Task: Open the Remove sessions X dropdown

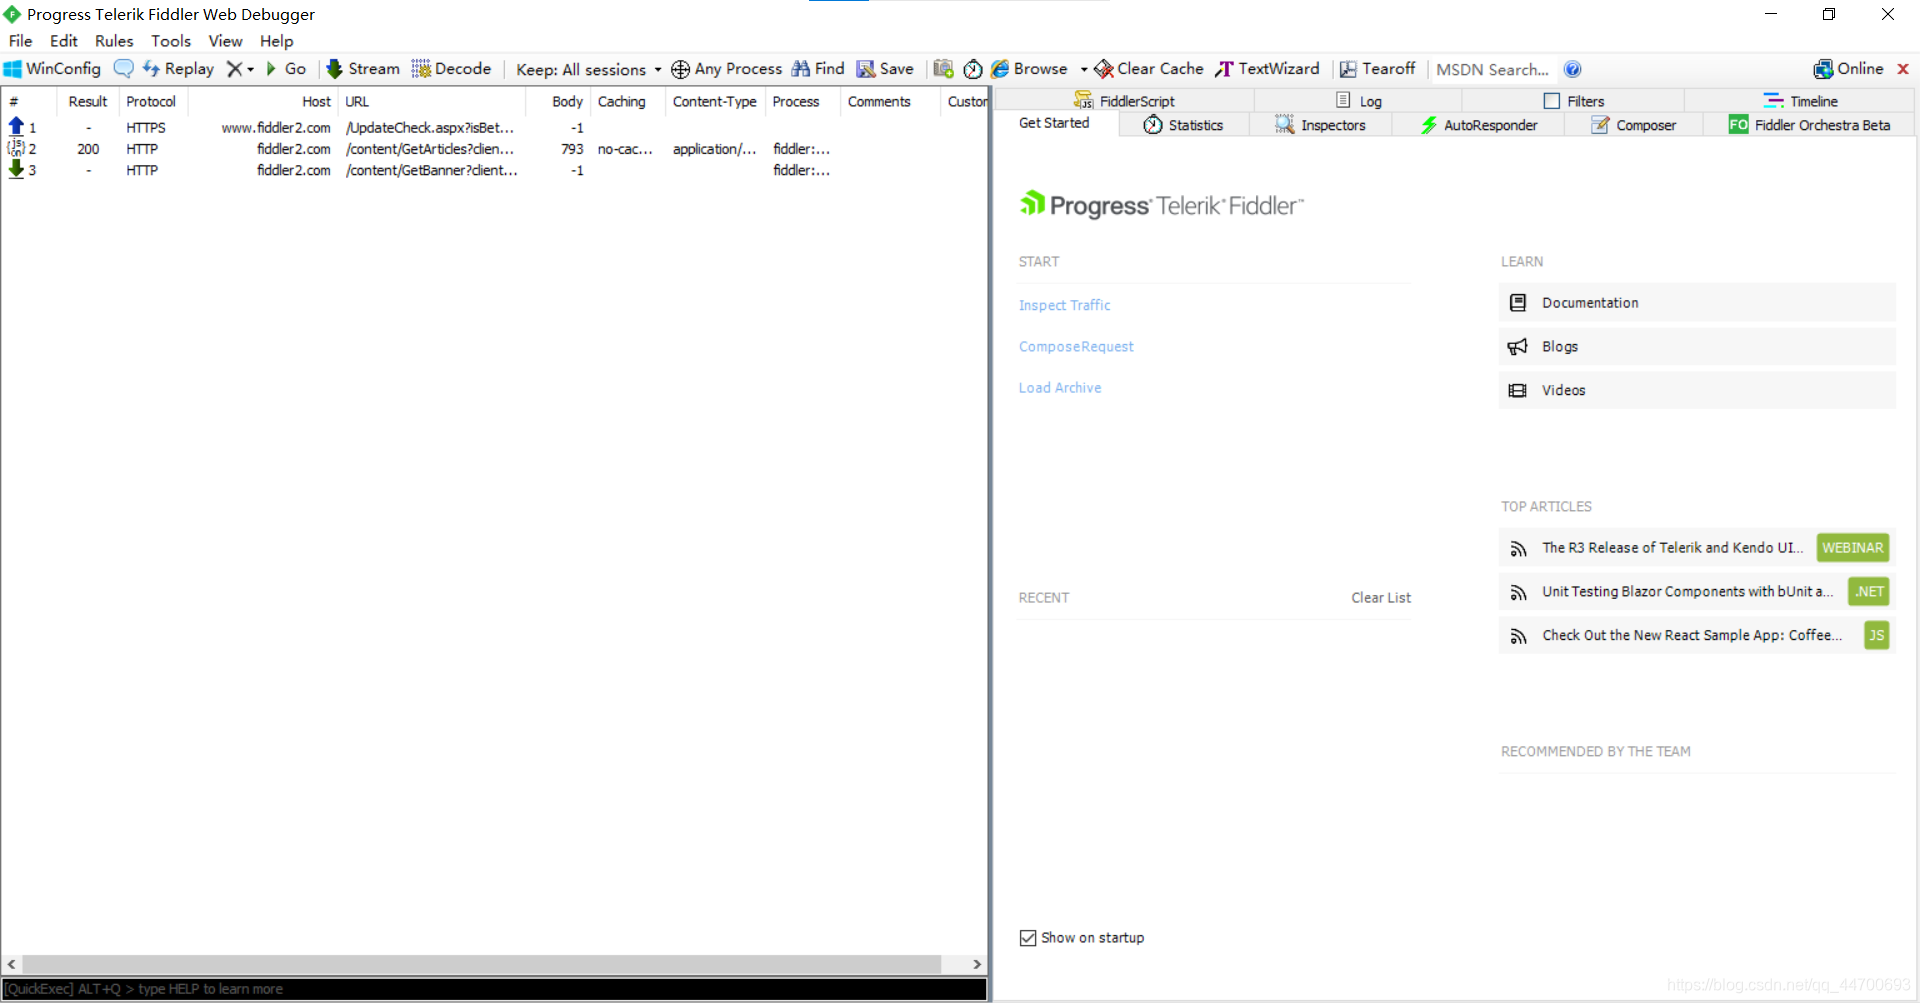Action: pos(240,69)
